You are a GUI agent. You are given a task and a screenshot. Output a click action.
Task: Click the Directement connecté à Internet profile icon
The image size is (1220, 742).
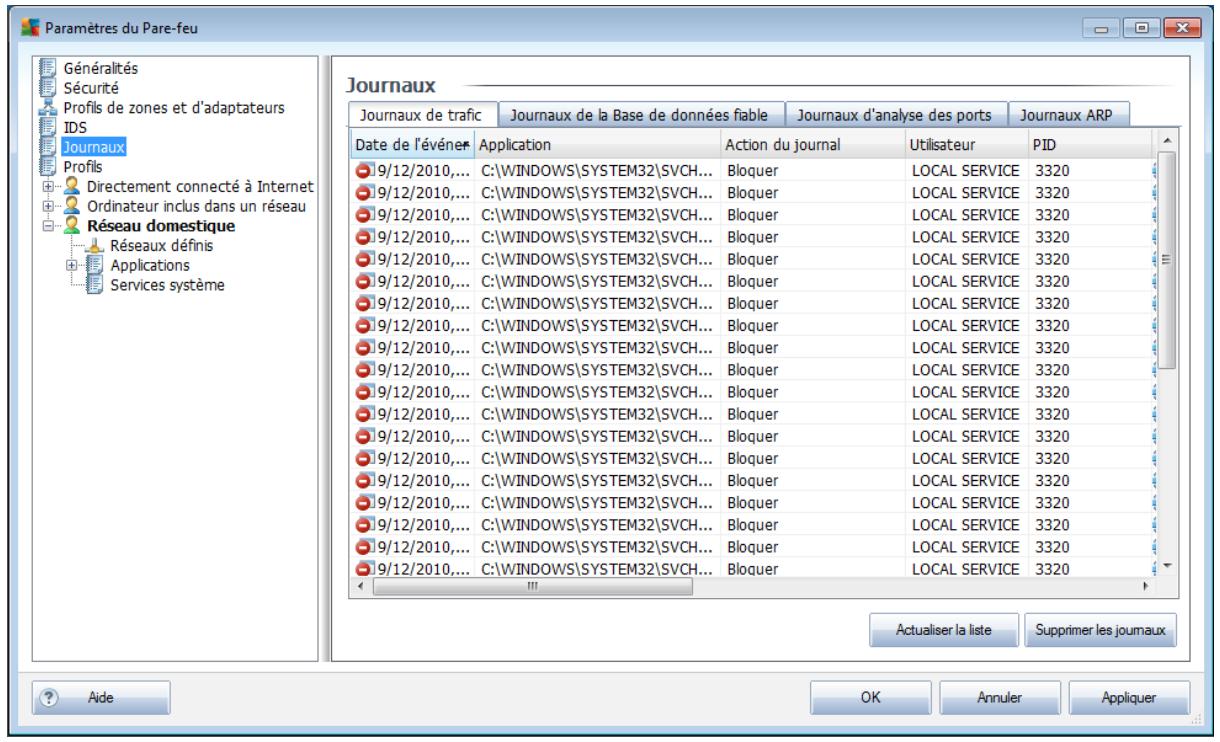pyautogui.click(x=71, y=186)
